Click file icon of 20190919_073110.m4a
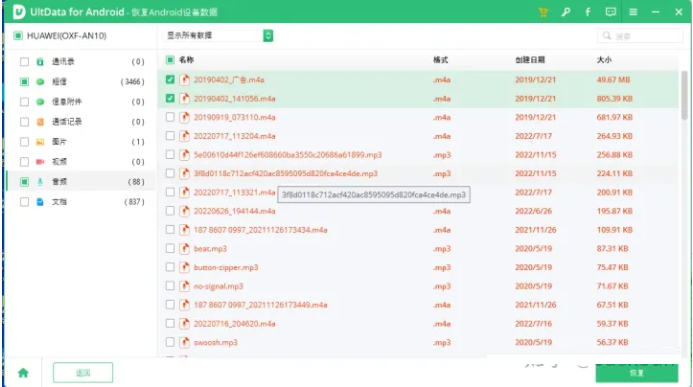This screenshot has height=387, width=693. (x=184, y=118)
